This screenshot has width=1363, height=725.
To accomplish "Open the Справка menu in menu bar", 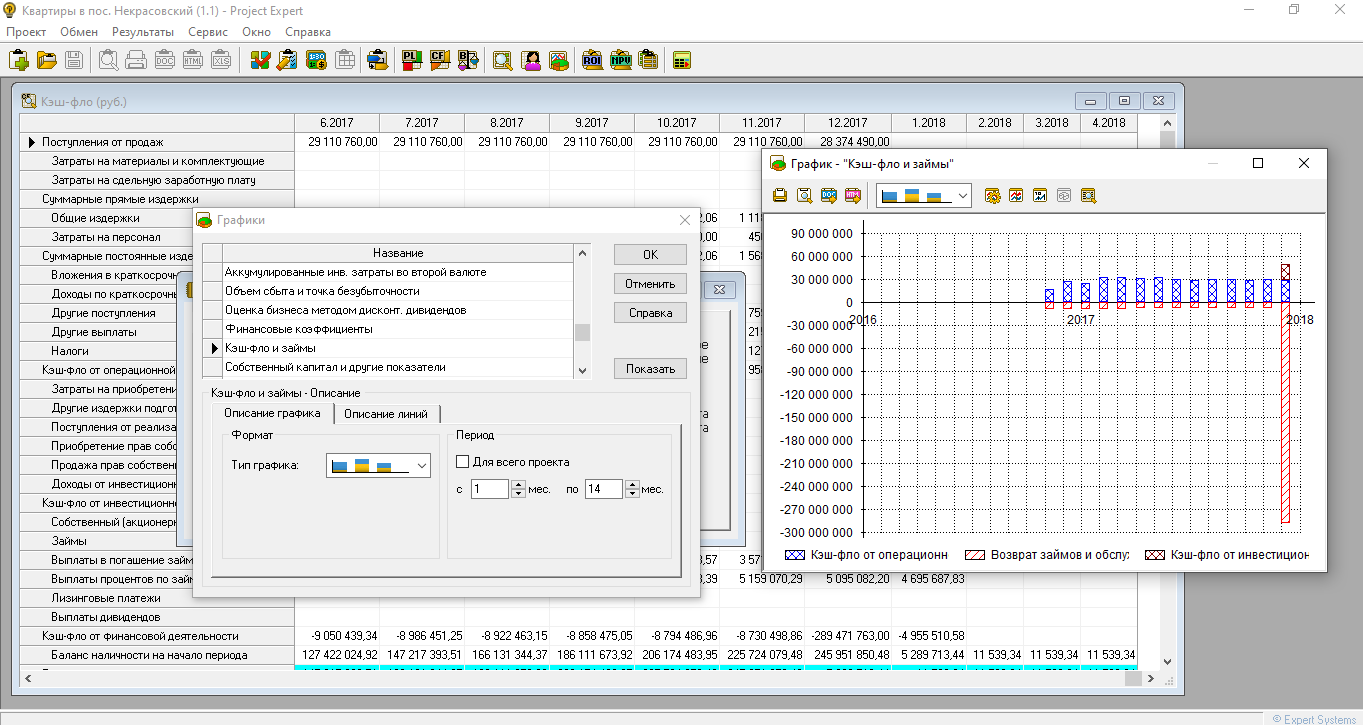I will click(308, 32).
